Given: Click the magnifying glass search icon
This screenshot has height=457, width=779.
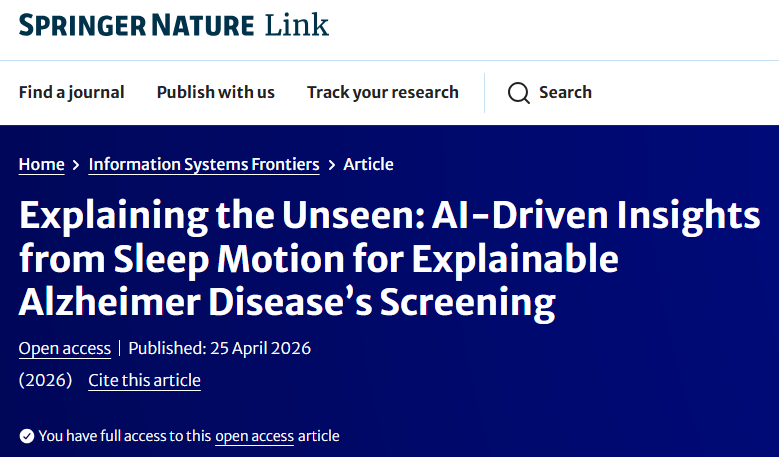Looking at the screenshot, I should 518,93.
